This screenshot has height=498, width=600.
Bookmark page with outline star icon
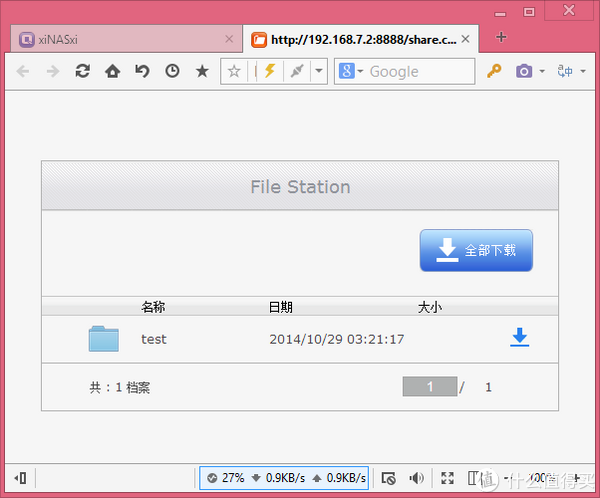coord(234,71)
